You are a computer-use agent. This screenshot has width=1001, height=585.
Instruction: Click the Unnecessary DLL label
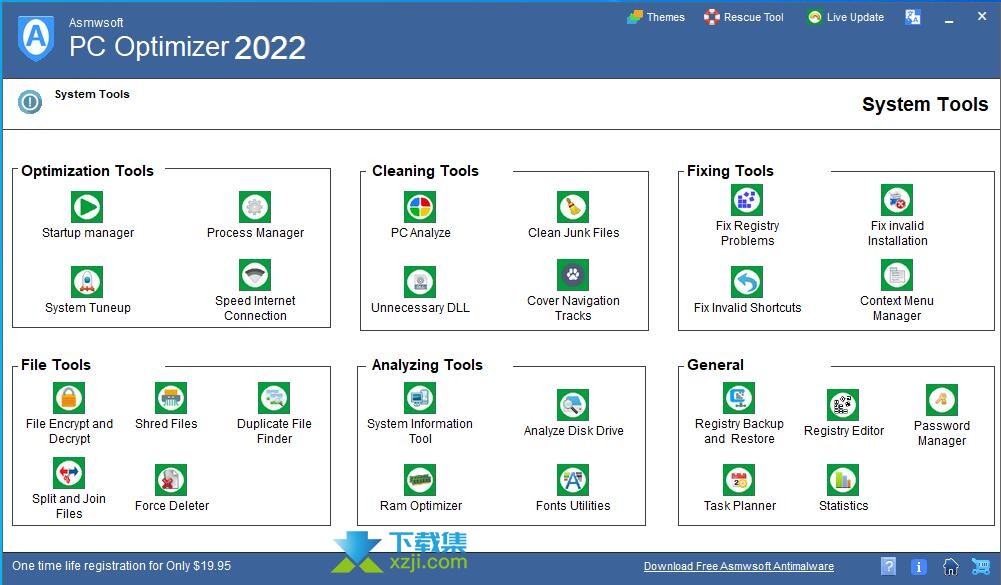pyautogui.click(x=420, y=307)
